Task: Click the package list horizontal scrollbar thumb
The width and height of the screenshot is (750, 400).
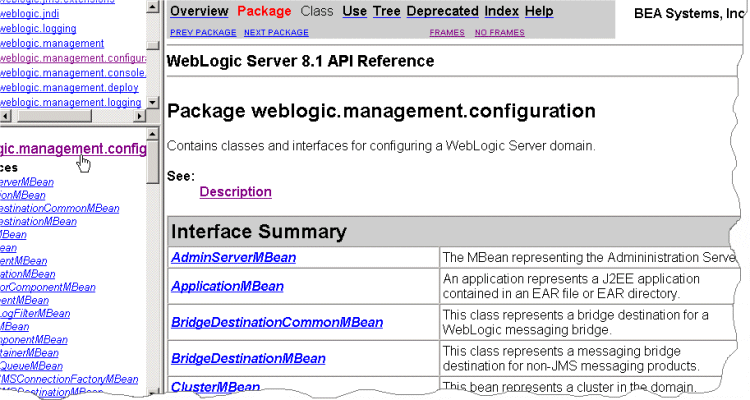Action: [x=54, y=116]
